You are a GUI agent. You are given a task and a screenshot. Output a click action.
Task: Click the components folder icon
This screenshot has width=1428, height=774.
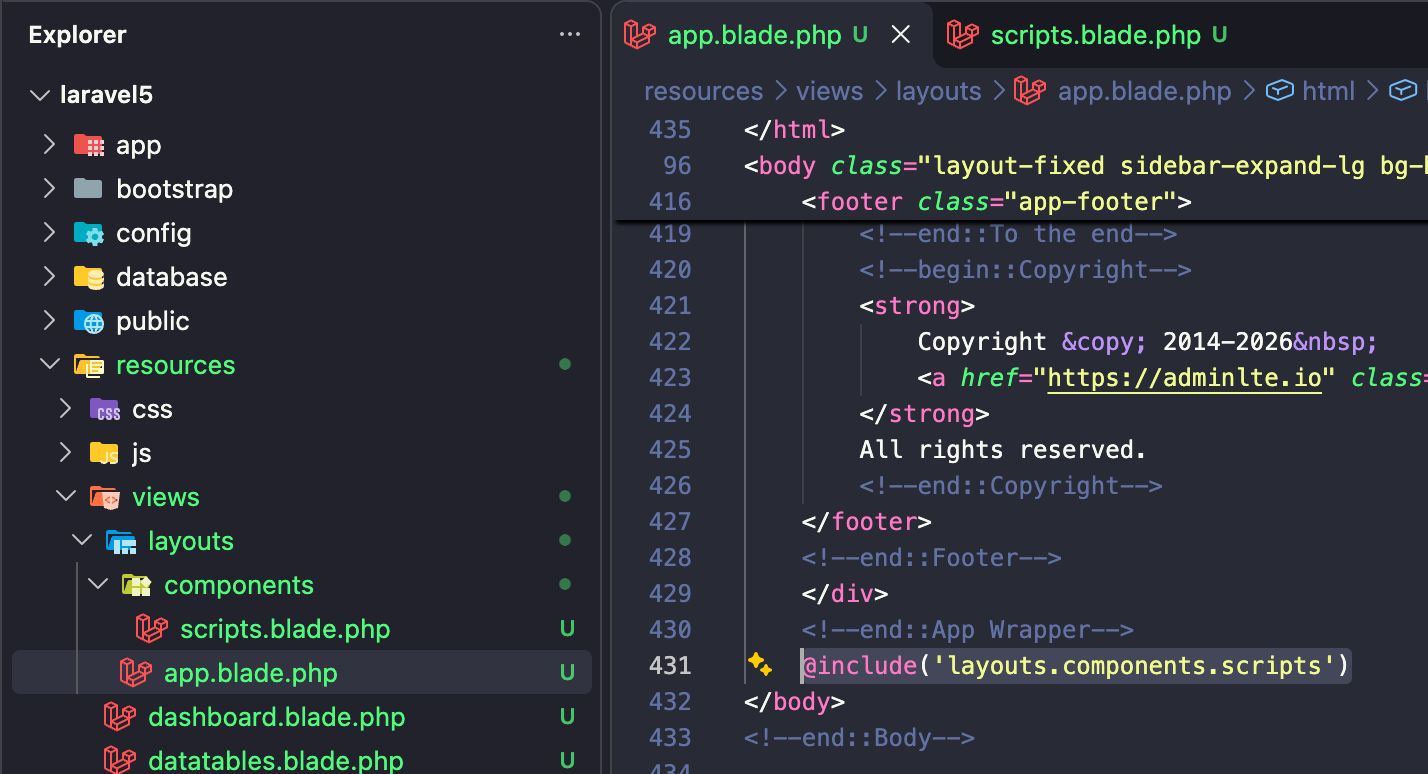coord(136,585)
